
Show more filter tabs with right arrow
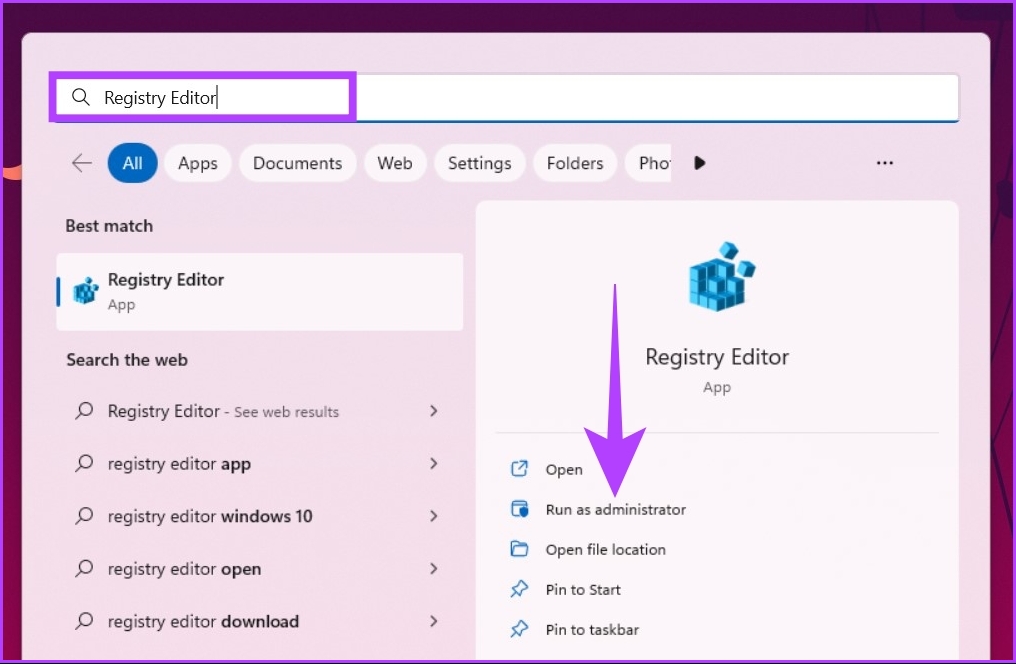point(699,163)
